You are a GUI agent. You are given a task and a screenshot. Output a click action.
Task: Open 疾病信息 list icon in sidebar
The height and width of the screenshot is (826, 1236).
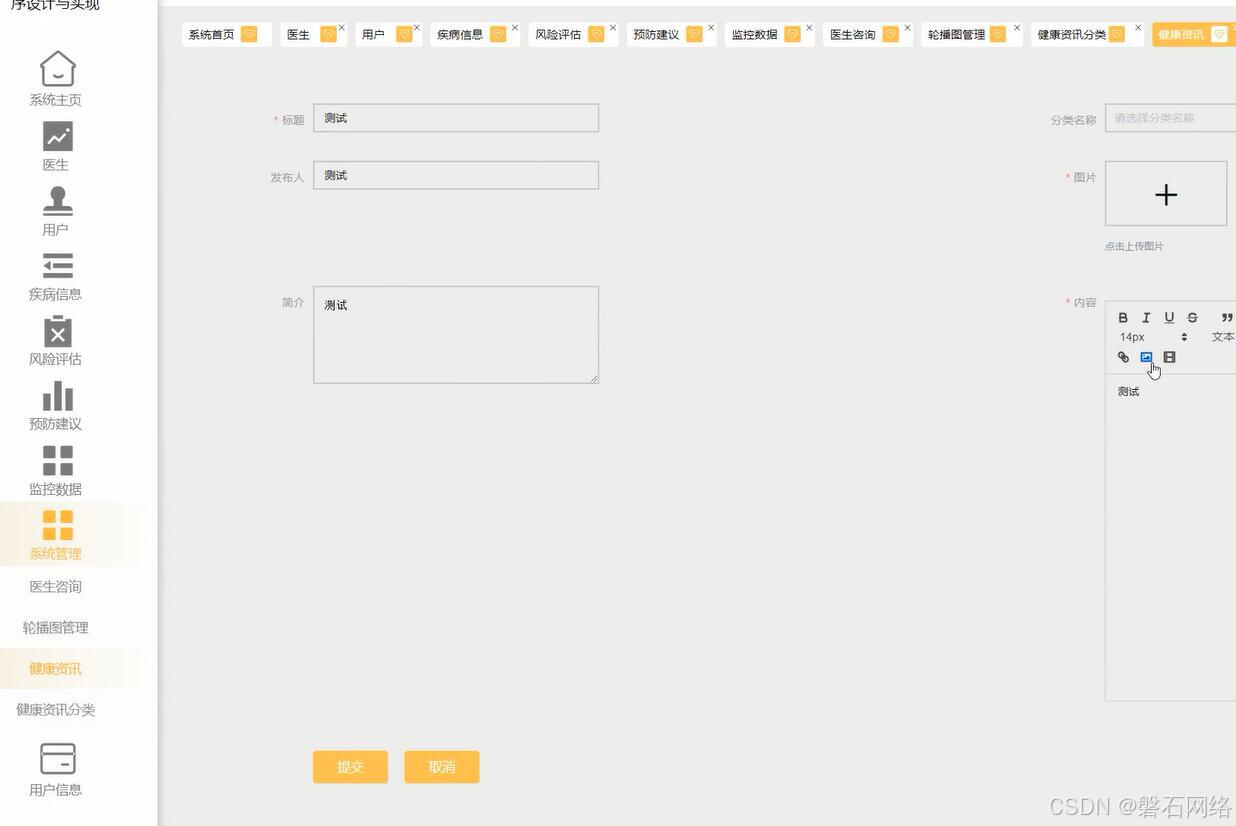(x=57, y=265)
